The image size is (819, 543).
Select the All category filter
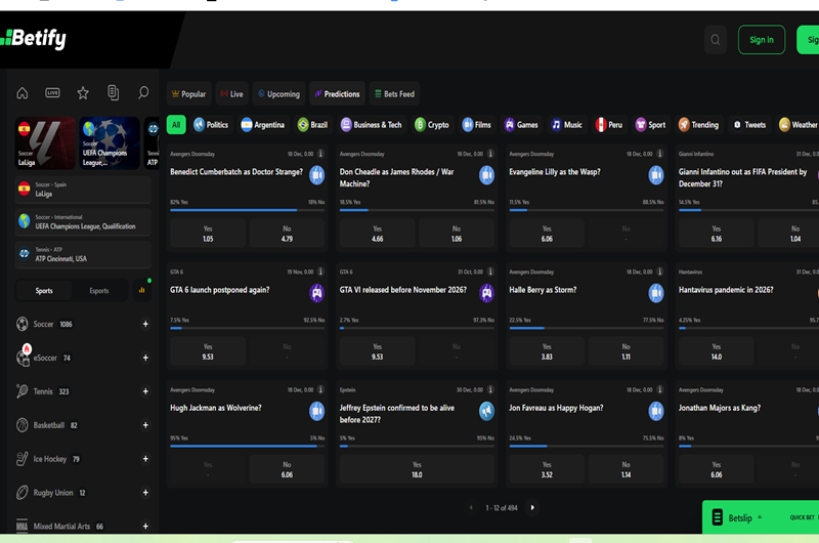176,125
